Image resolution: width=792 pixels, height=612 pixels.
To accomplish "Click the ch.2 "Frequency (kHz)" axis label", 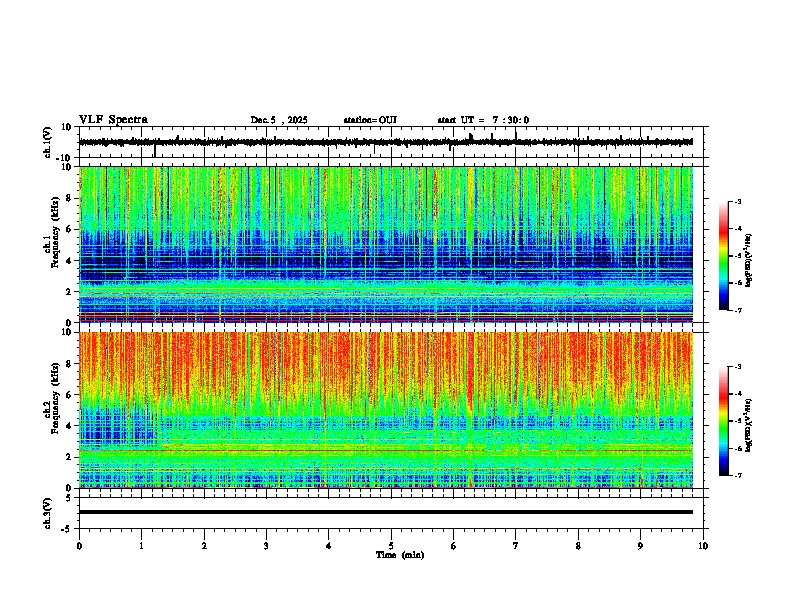I will coord(55,398).
